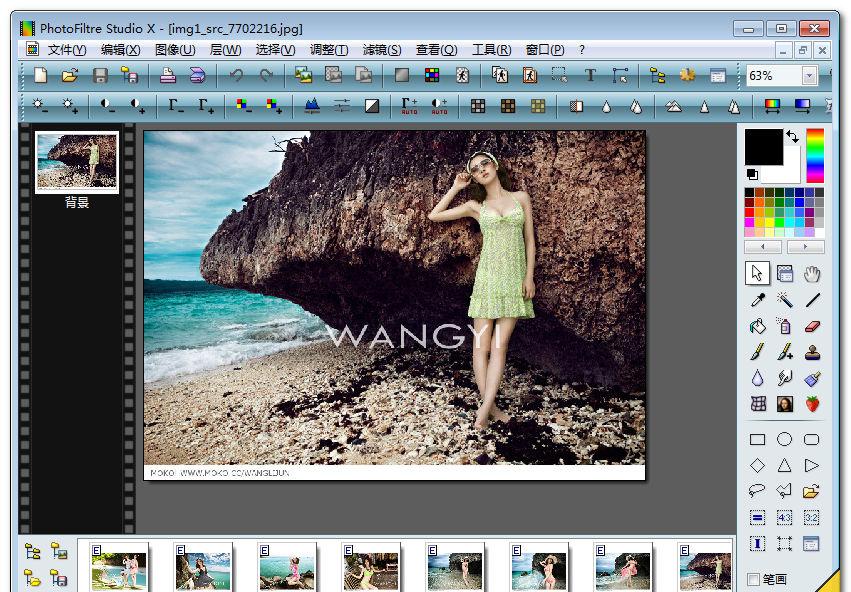Open the scanner import icon
Viewport: 851px width, 592px height.
(x=198, y=75)
